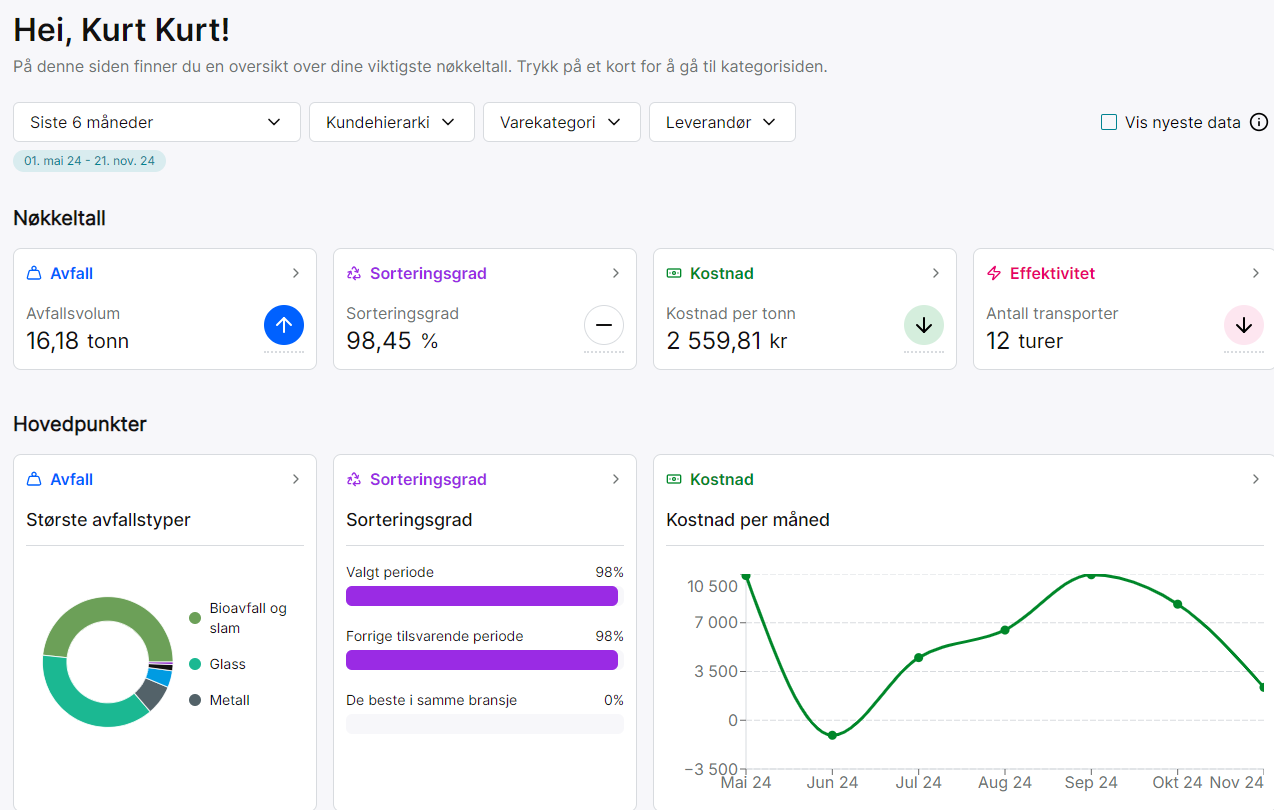Click the chevron on Hovedpunkter Sorteringsgrad card
The image size is (1274, 810).
point(616,479)
